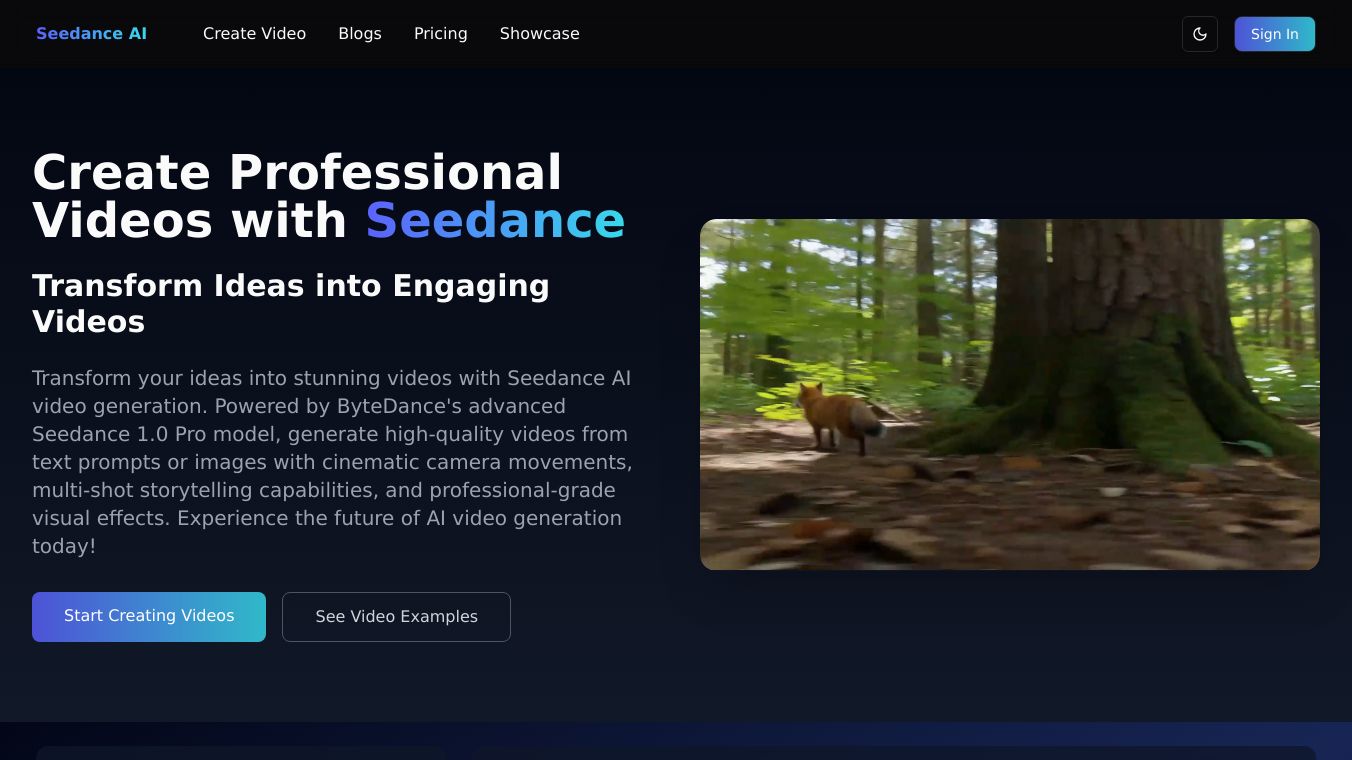
Task: Go to the Blogs page
Action: coord(360,33)
